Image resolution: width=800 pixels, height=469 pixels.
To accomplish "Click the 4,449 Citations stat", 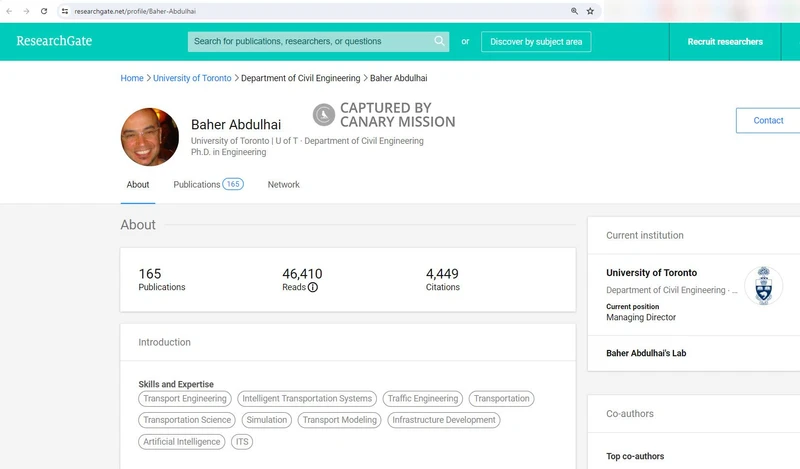I will coord(442,280).
